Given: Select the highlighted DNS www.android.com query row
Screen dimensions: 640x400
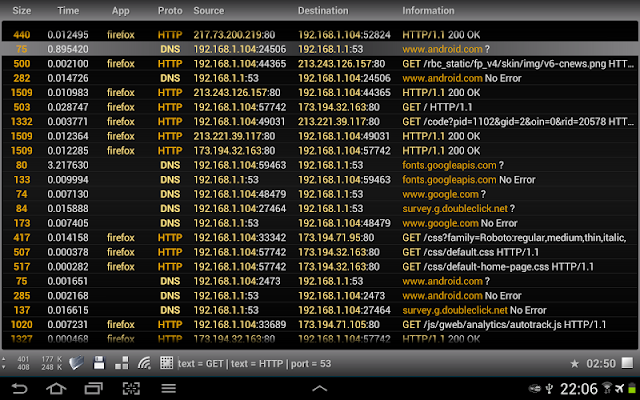Looking at the screenshot, I should (x=320, y=49).
